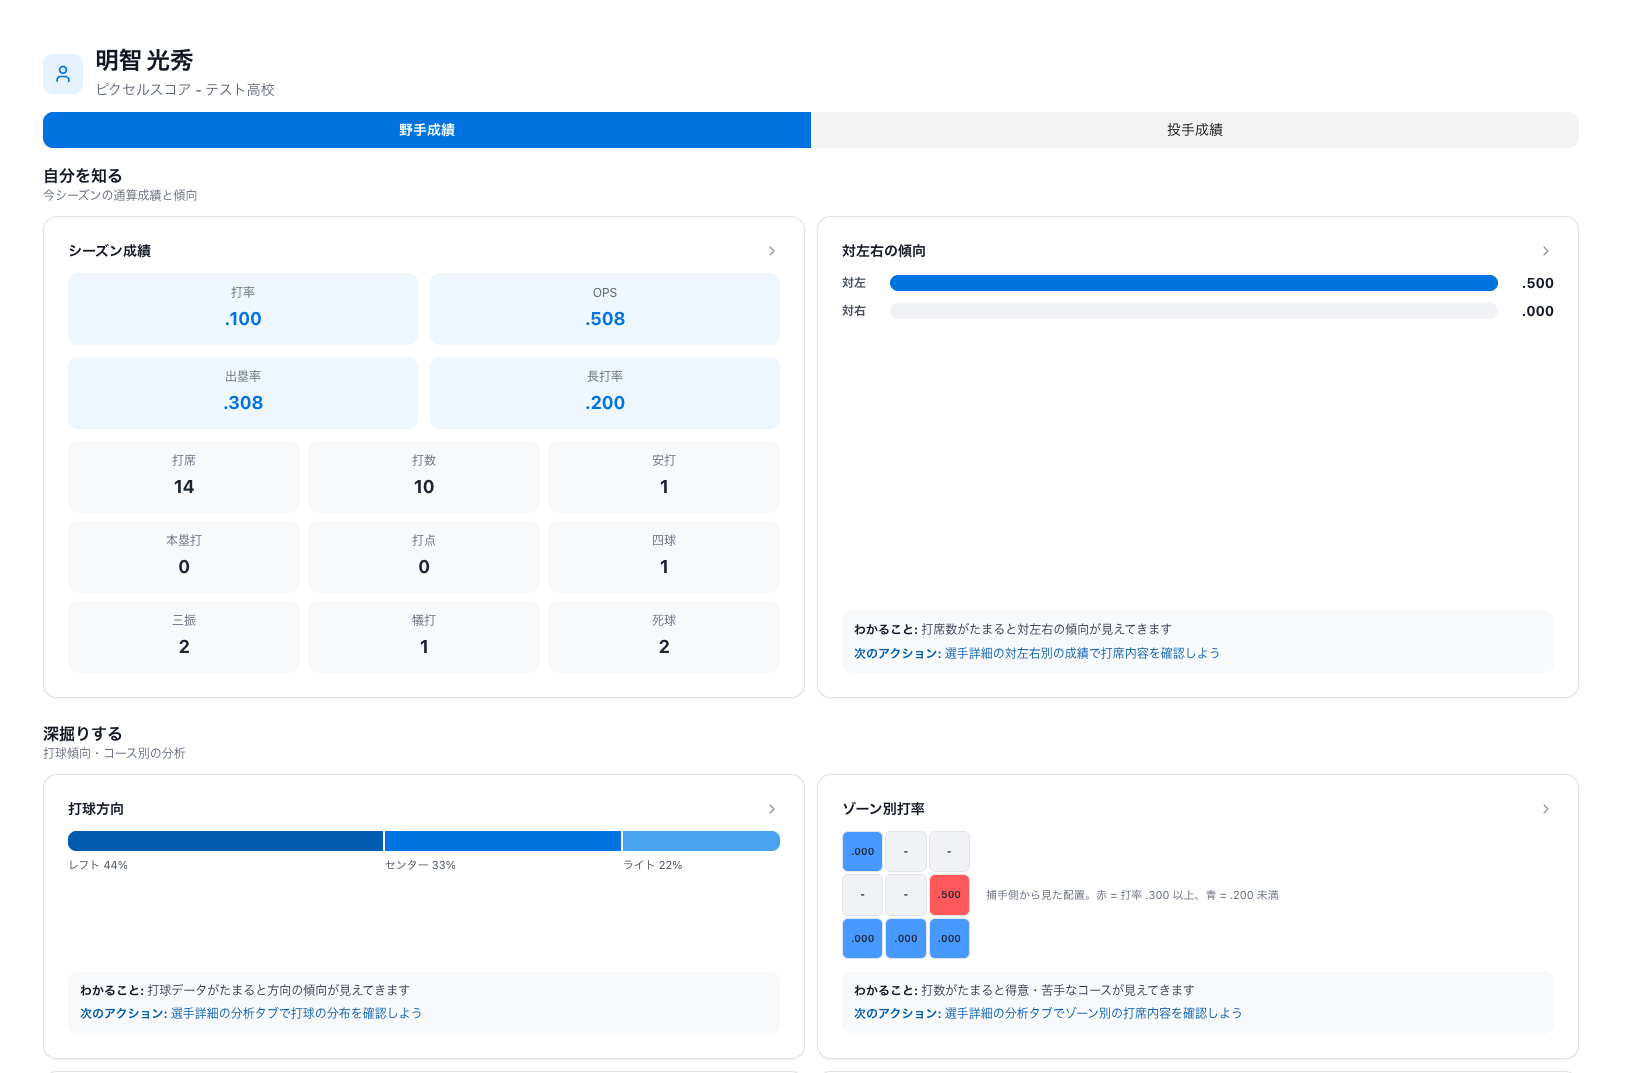Select the 打席 14 stat tile
The width and height of the screenshot is (1626, 1073).
coord(184,477)
